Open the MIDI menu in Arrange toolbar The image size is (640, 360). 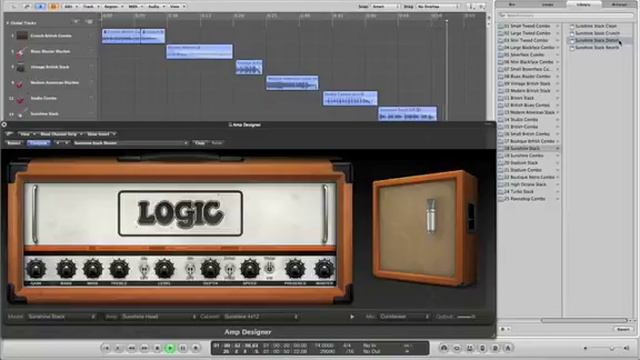135,7
